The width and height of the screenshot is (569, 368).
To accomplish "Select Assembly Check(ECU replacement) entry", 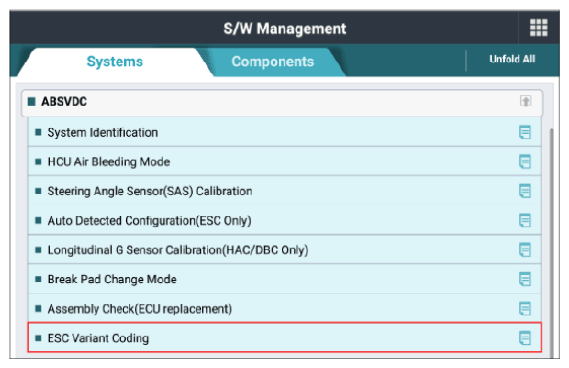I will (x=284, y=308).
